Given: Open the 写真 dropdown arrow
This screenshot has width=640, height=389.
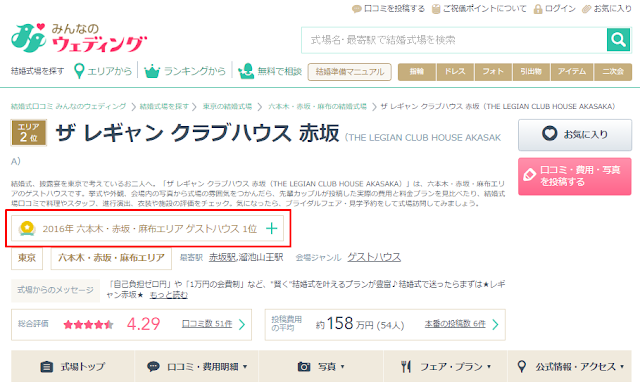Looking at the screenshot, I should [342, 367].
